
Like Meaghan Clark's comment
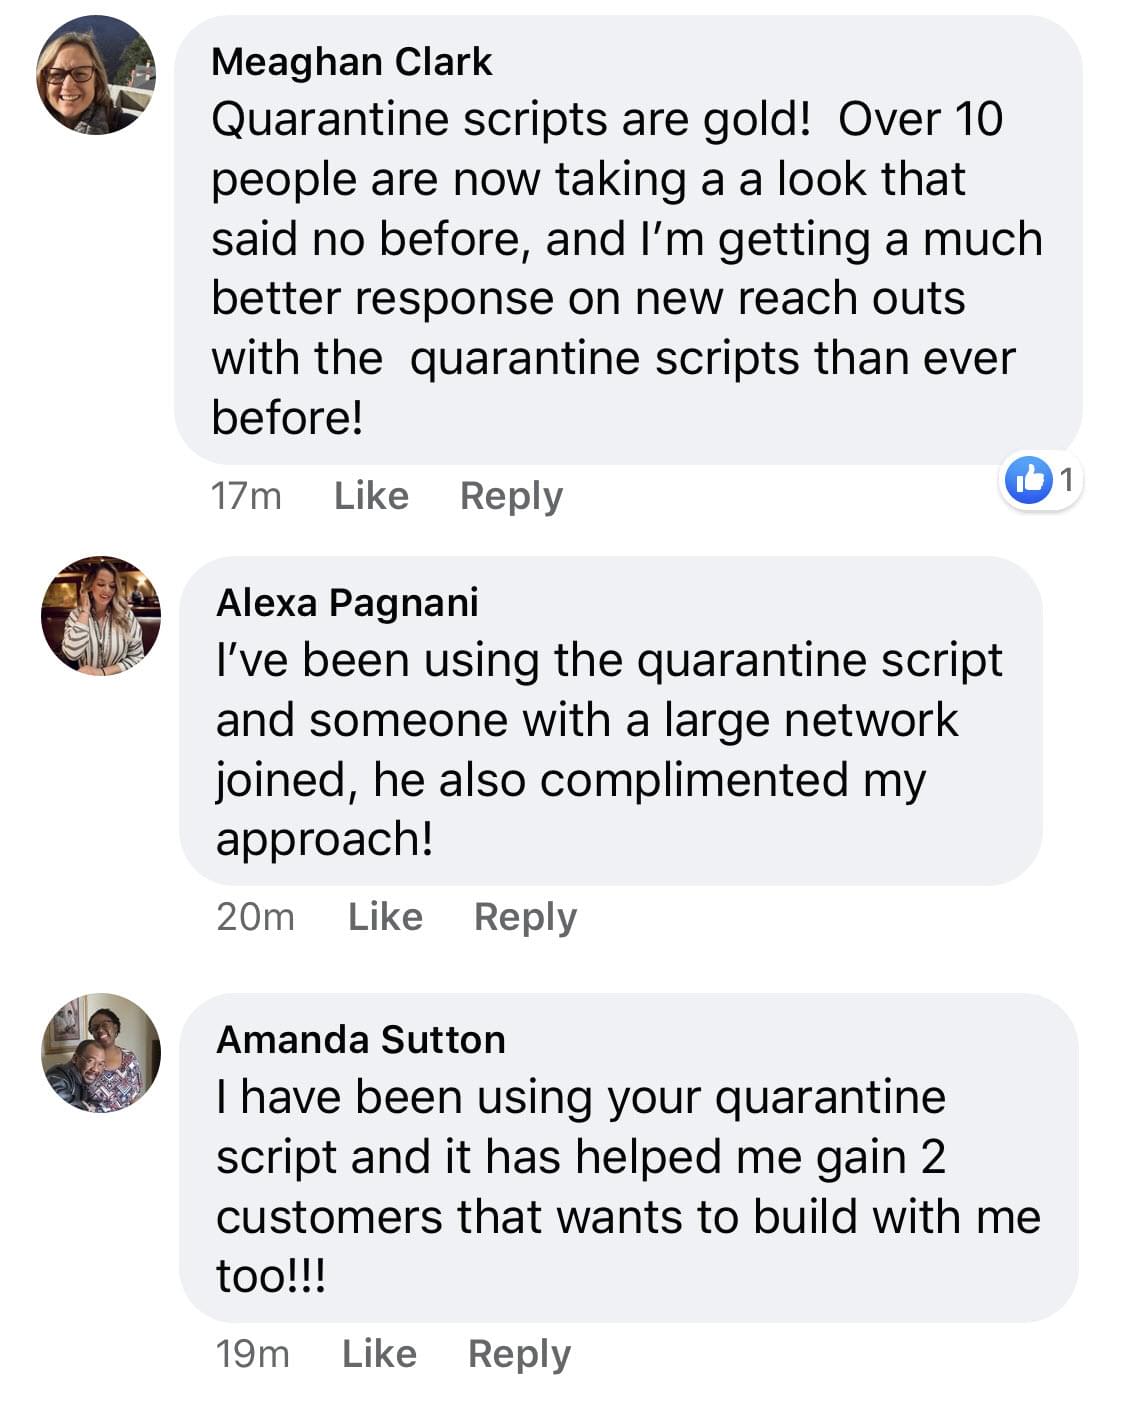(x=371, y=496)
